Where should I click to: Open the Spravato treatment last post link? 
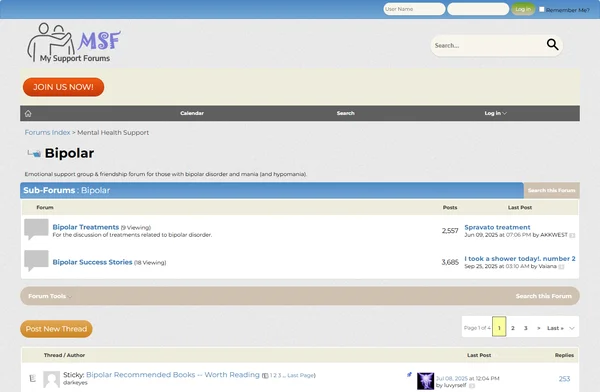pyautogui.click(x=497, y=227)
